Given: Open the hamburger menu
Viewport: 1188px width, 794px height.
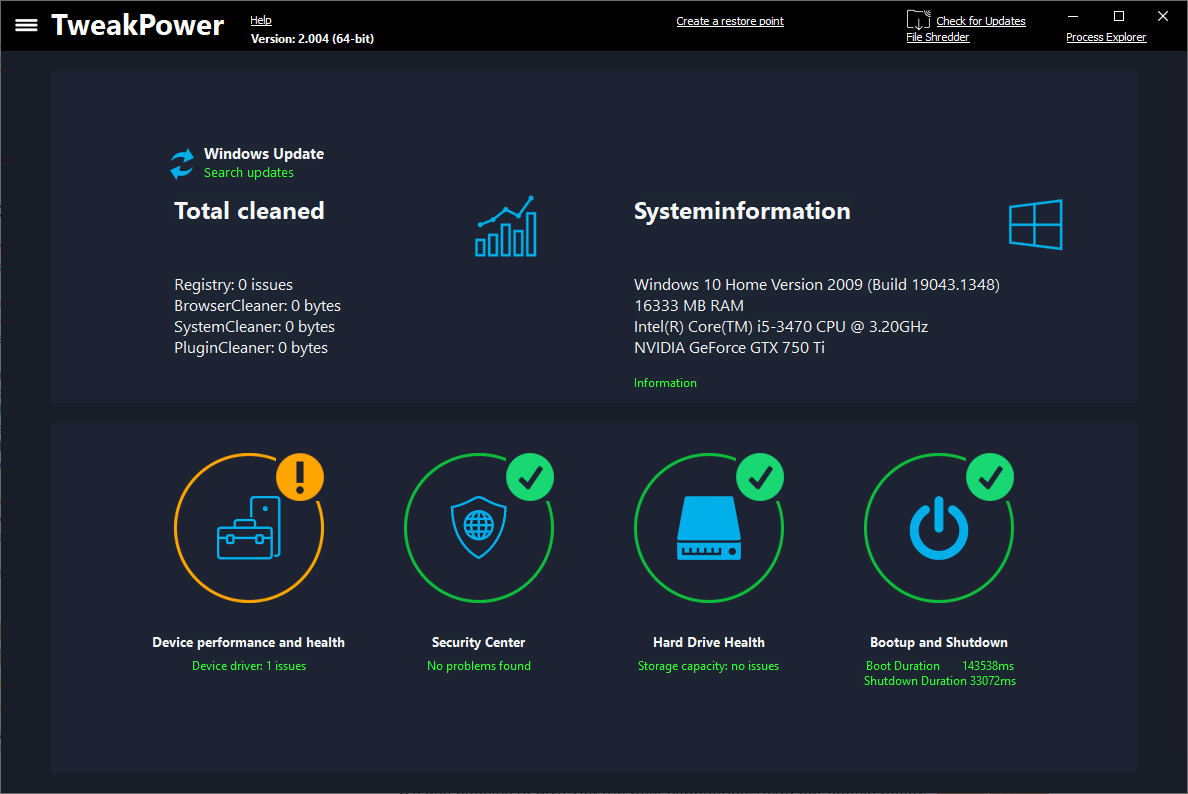Looking at the screenshot, I should (x=27, y=25).
